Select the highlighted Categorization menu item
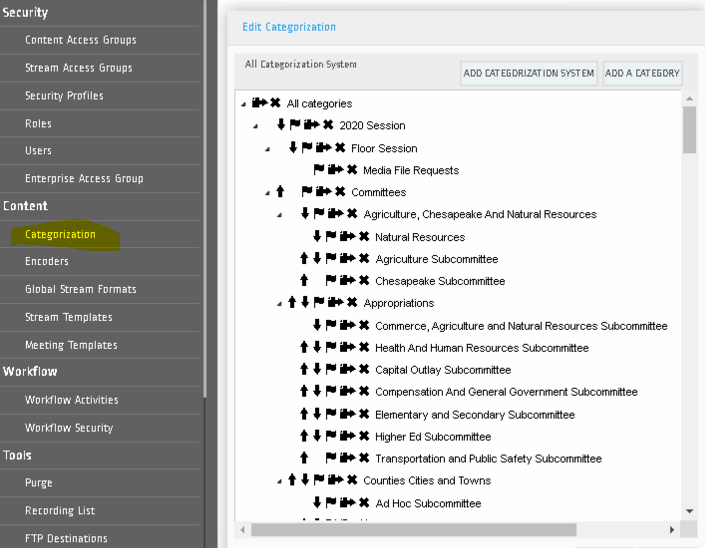 [x=60, y=234]
